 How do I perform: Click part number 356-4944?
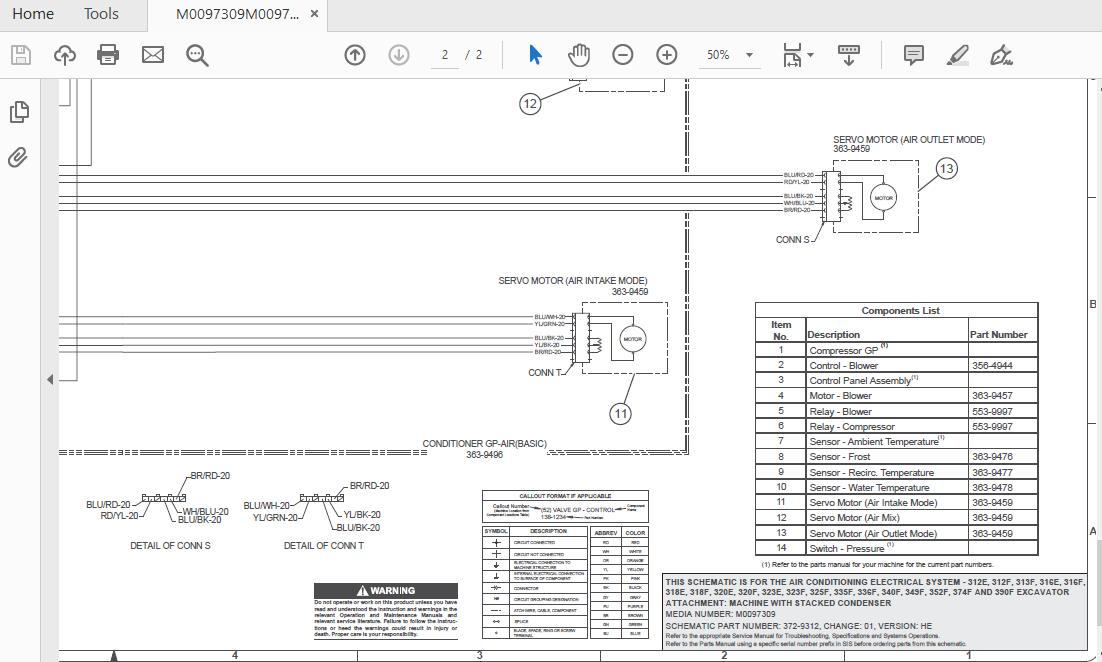coord(992,365)
